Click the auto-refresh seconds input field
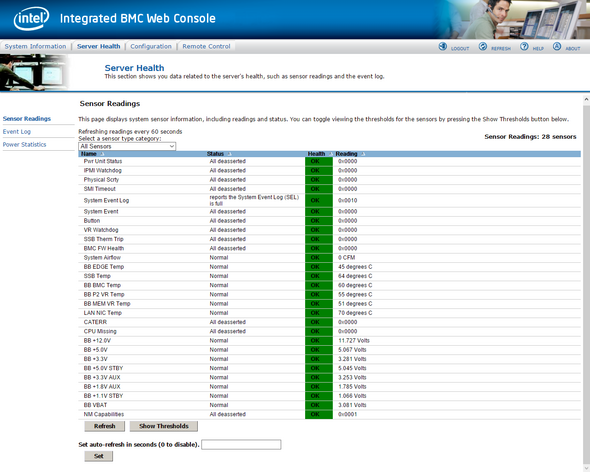Viewport: 590px width, 472px height. point(241,445)
